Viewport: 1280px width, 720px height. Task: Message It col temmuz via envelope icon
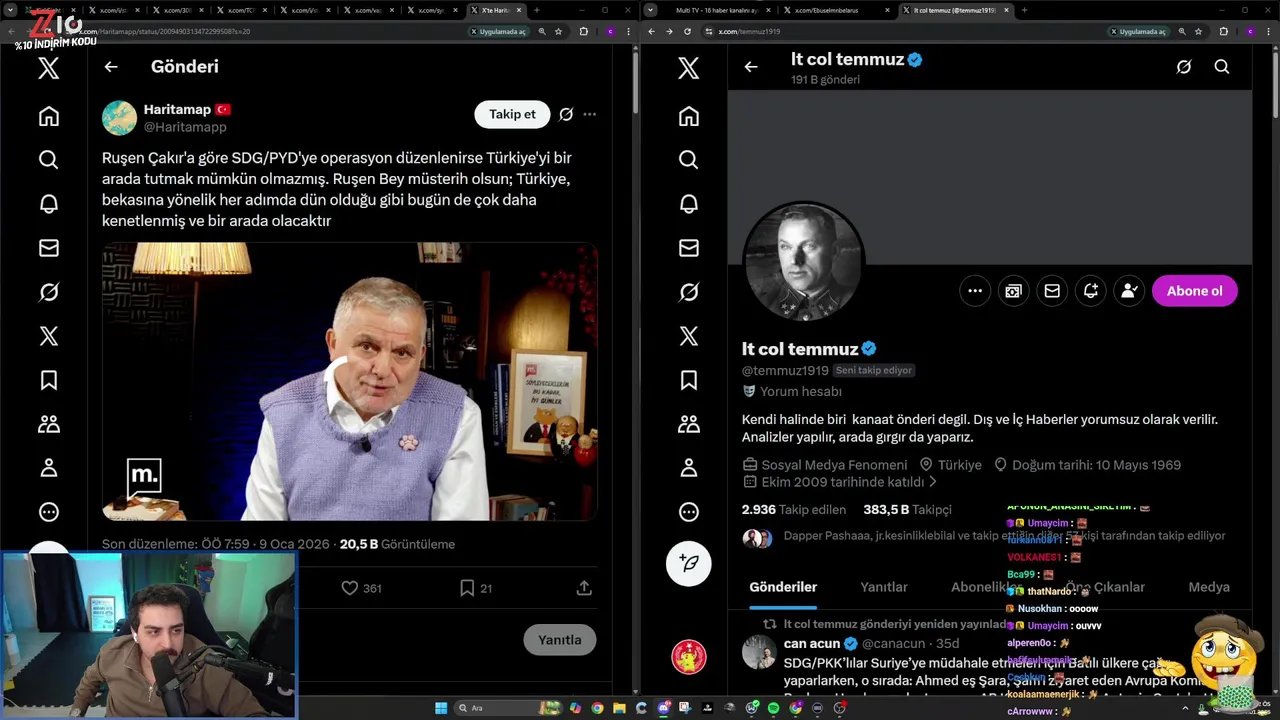[x=1052, y=291]
